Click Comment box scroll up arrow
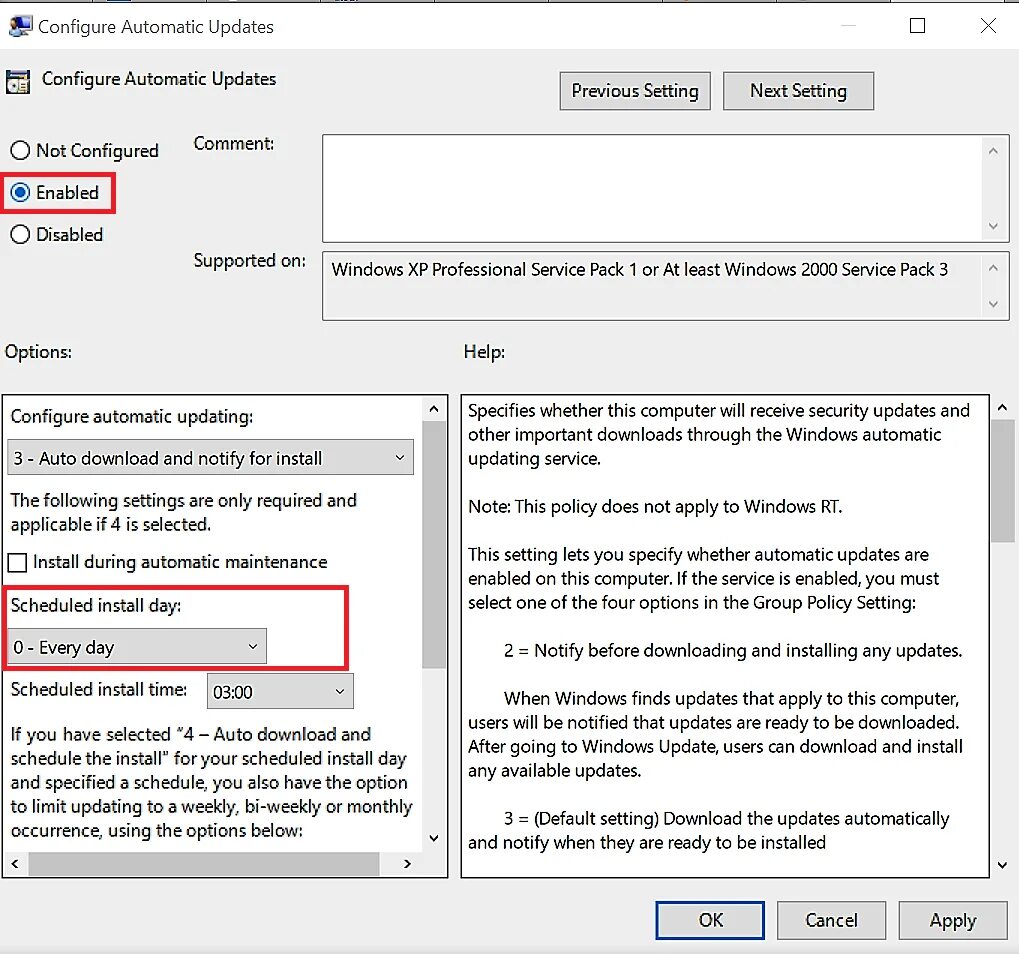1019x954 pixels. click(993, 151)
